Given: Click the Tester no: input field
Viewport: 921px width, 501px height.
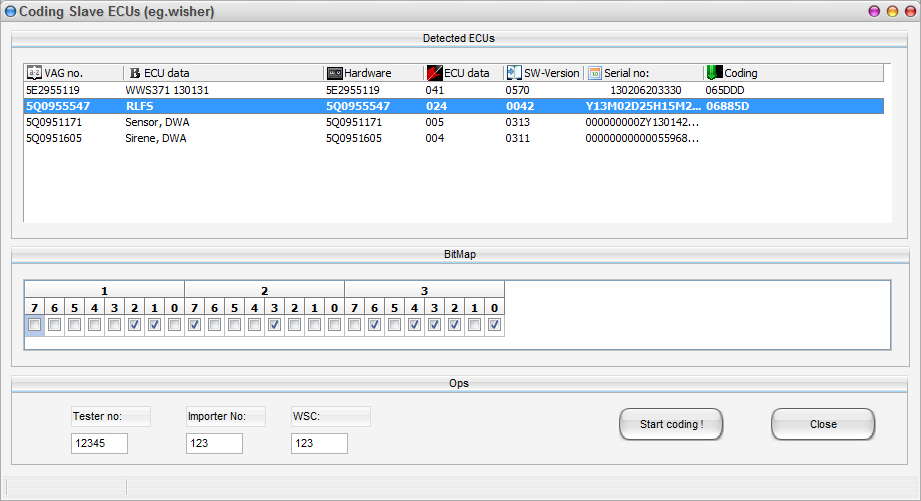Looking at the screenshot, I should click(99, 443).
